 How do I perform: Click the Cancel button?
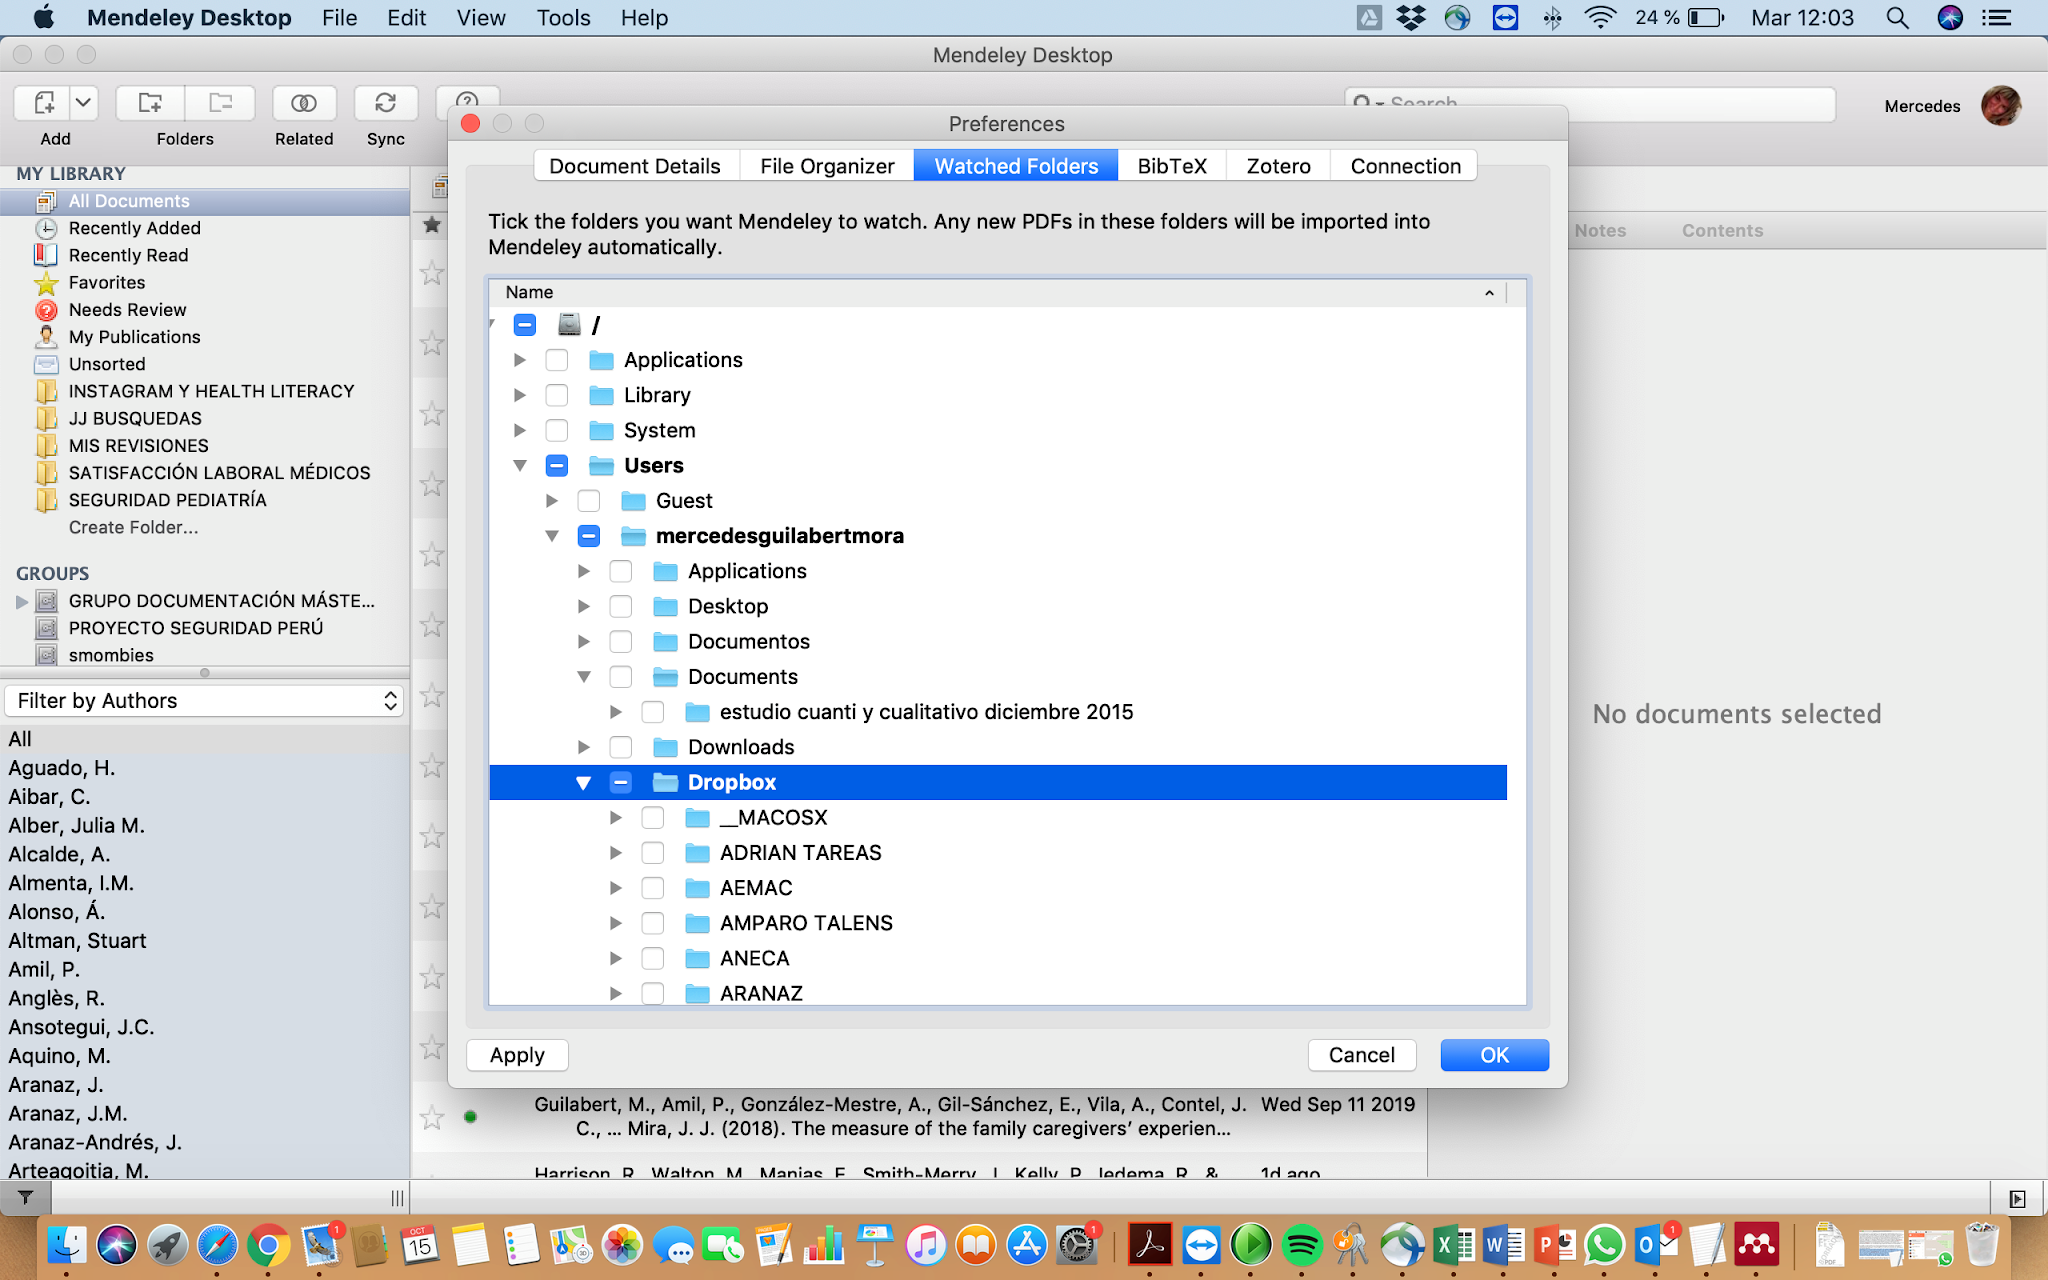[x=1361, y=1055]
